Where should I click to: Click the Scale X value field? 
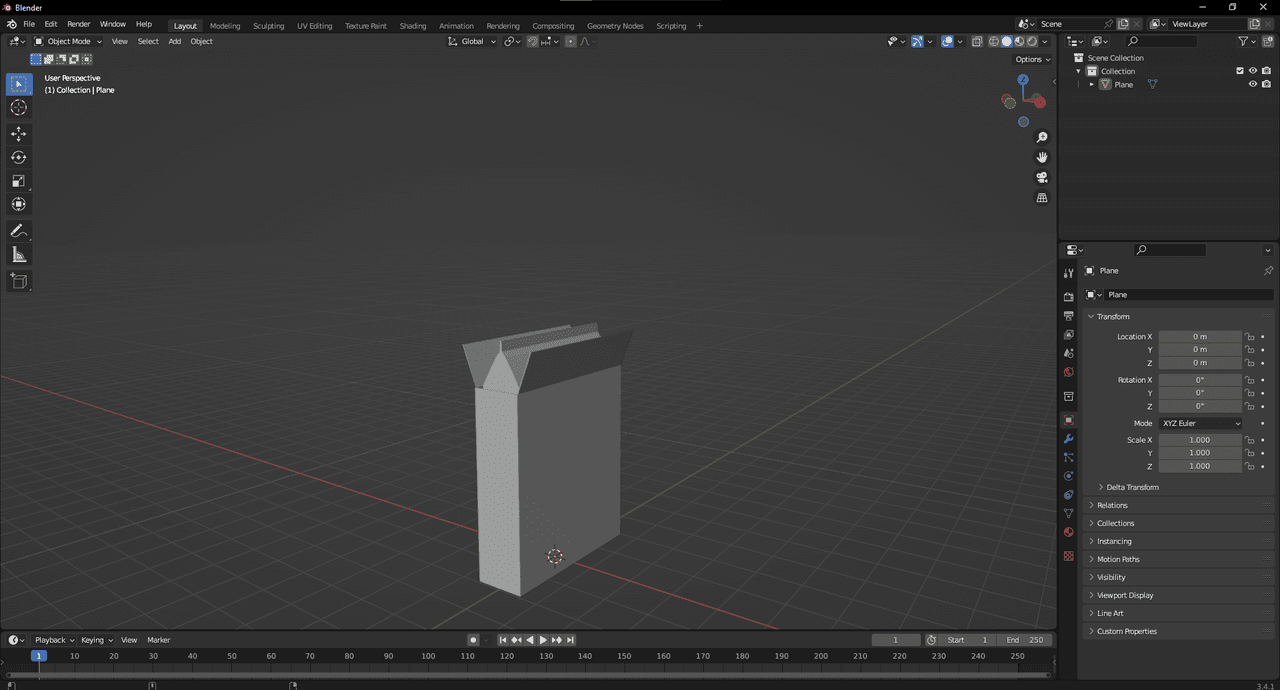(1199, 440)
